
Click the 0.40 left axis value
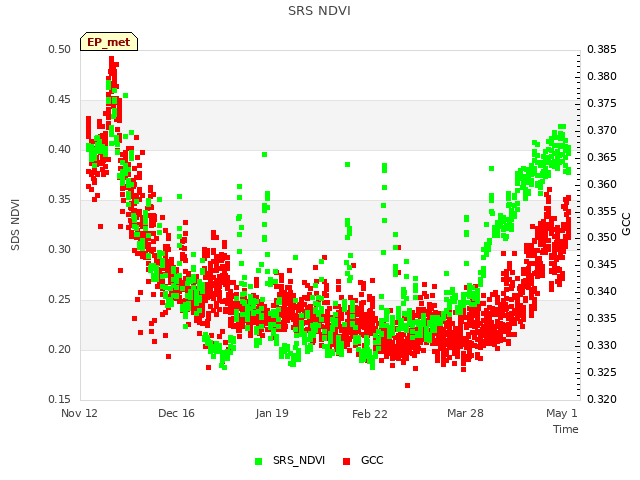pos(60,149)
